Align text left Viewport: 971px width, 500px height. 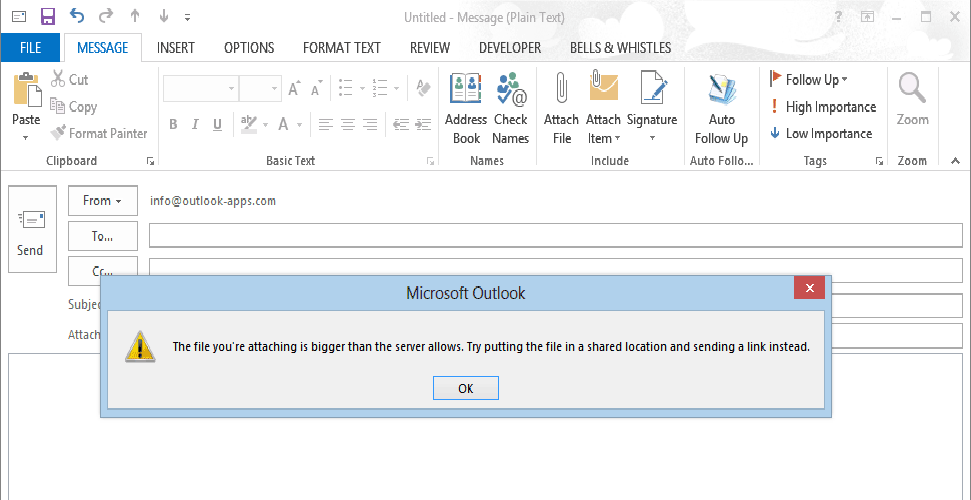[x=326, y=125]
